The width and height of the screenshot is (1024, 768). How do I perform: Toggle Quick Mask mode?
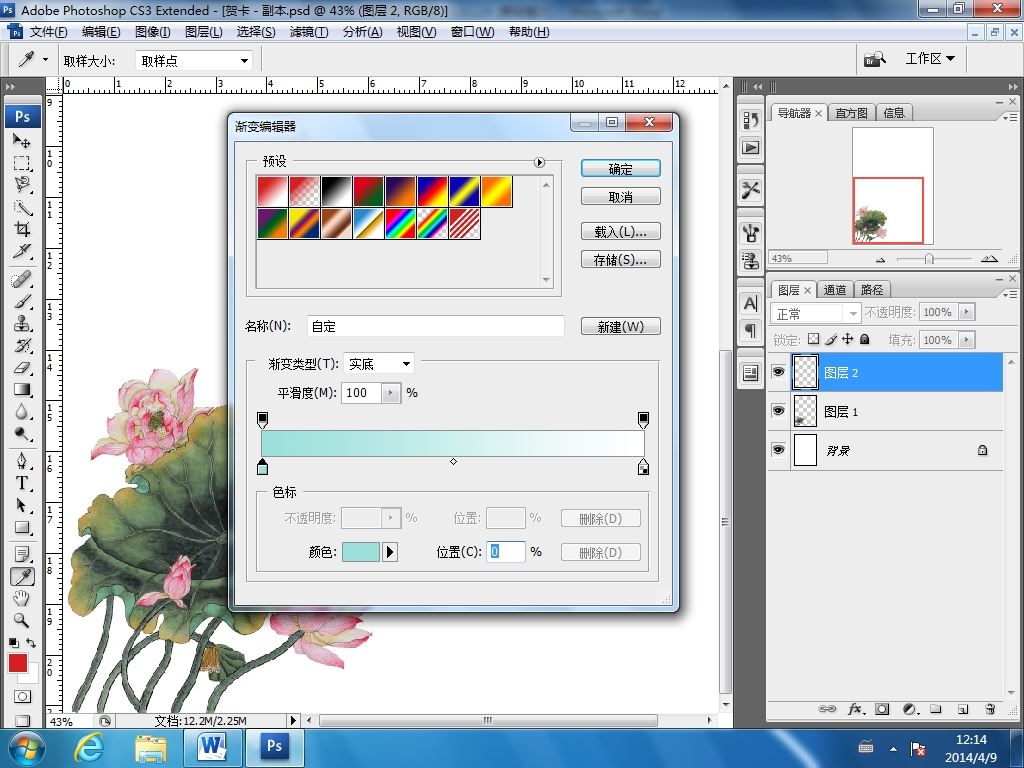[x=22, y=696]
